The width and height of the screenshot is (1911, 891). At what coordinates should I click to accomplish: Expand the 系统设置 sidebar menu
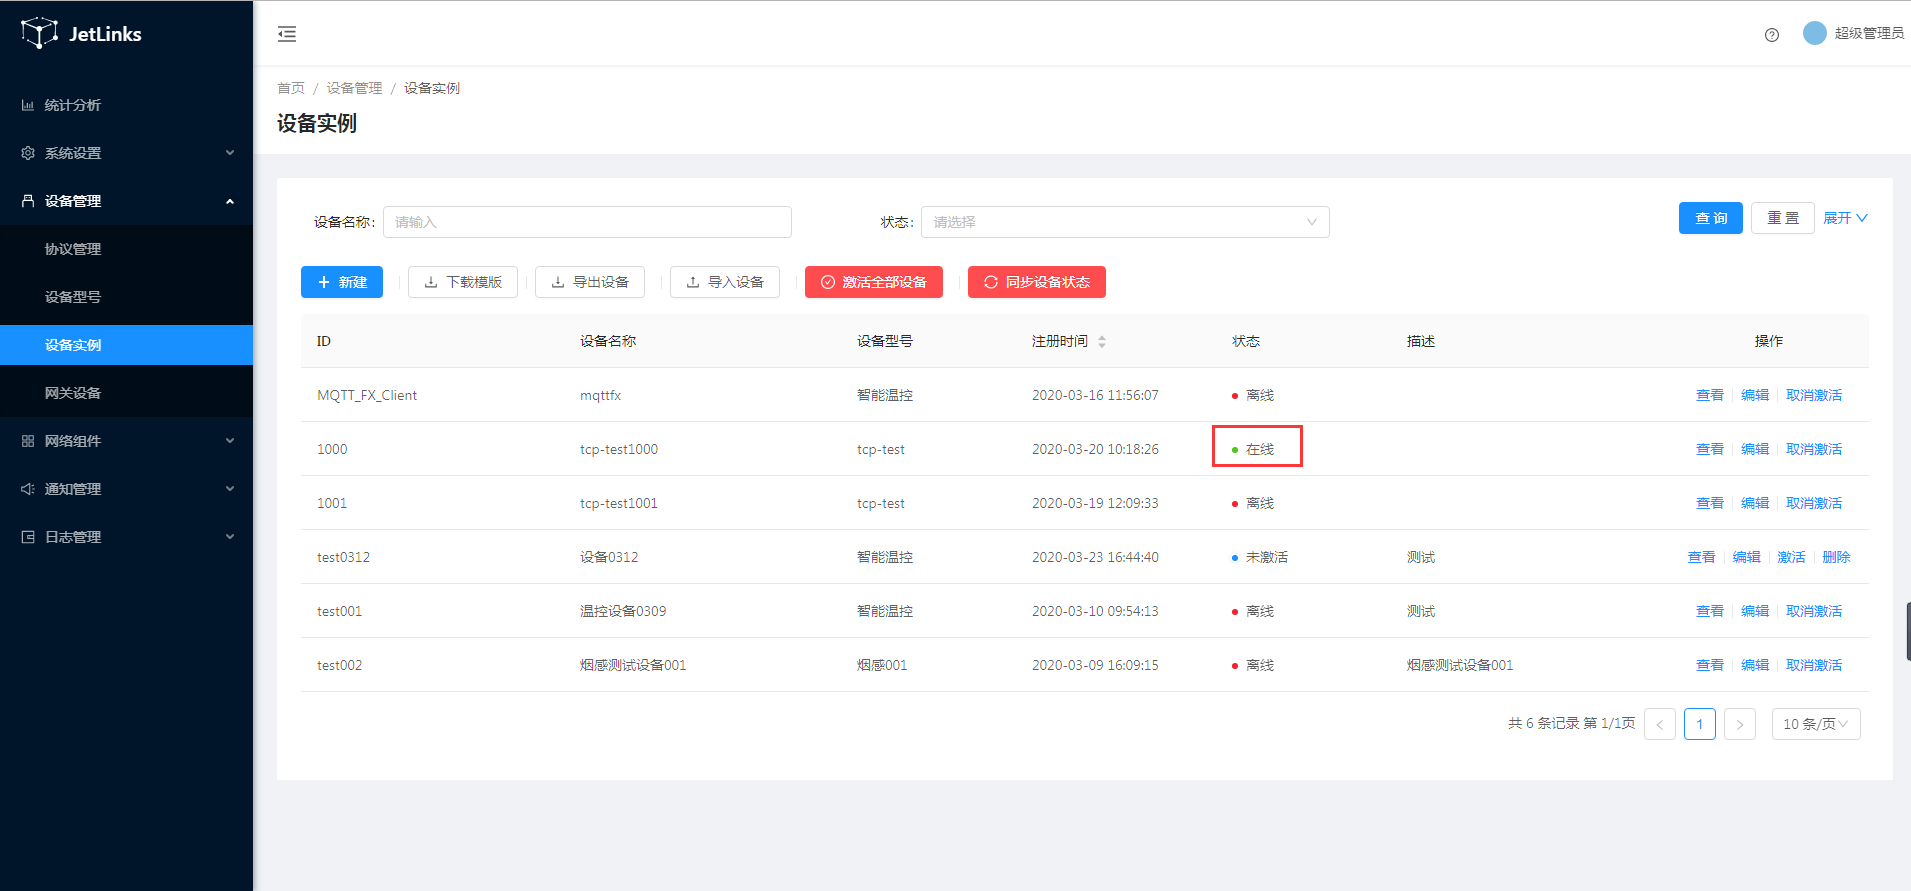click(x=126, y=153)
